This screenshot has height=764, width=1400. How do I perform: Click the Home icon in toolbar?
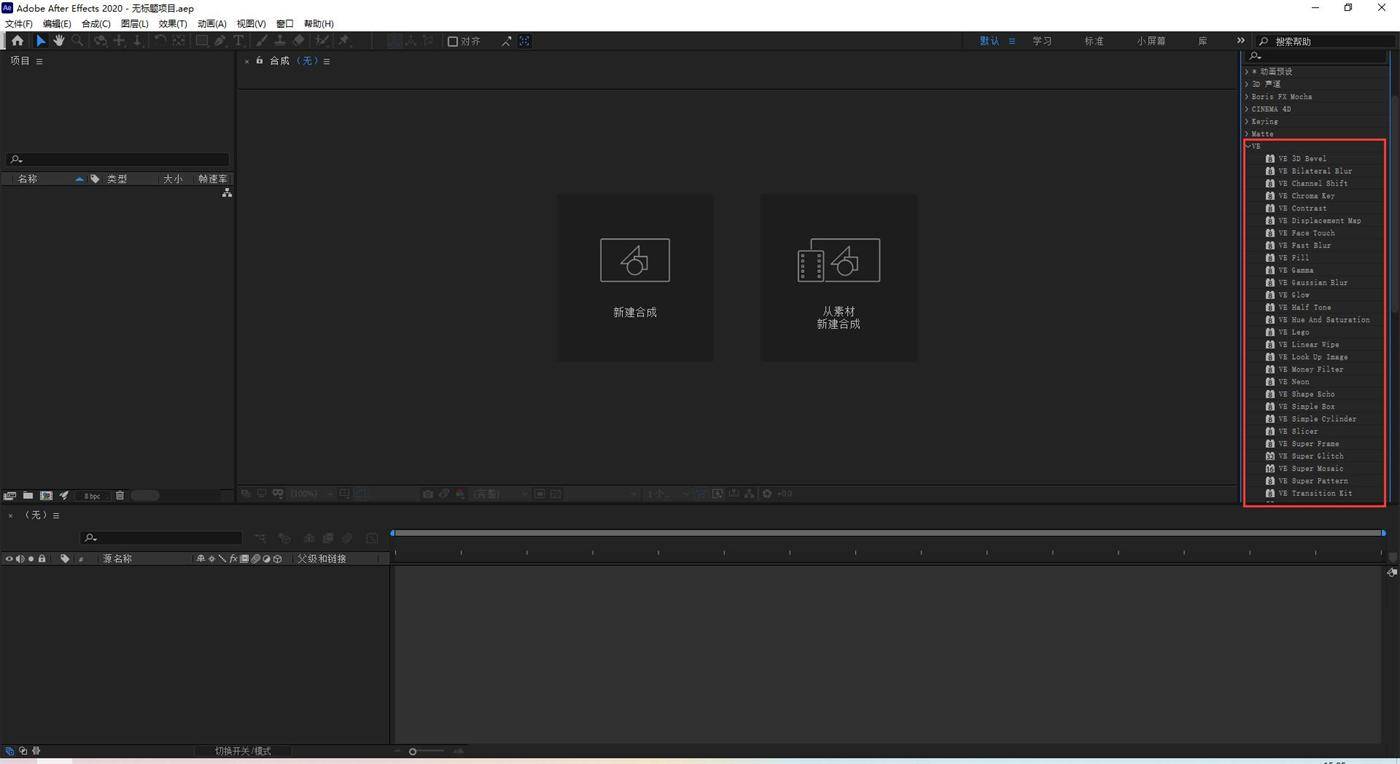[17, 41]
